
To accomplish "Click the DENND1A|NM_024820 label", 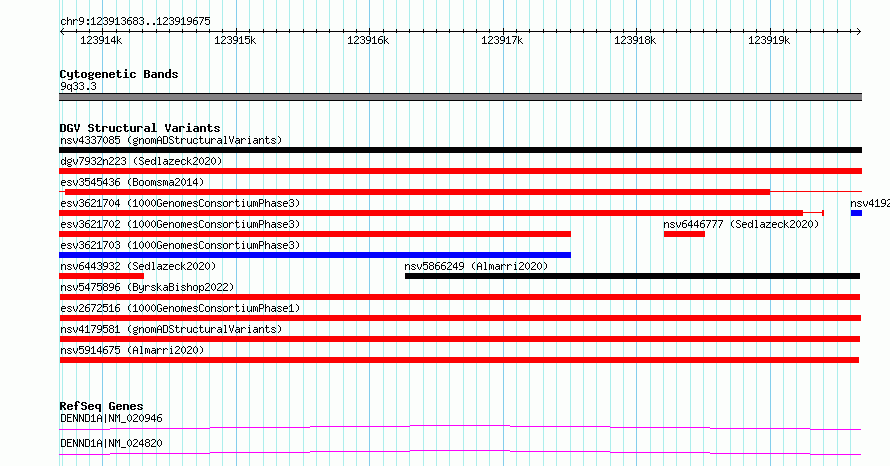I will coord(111,443).
